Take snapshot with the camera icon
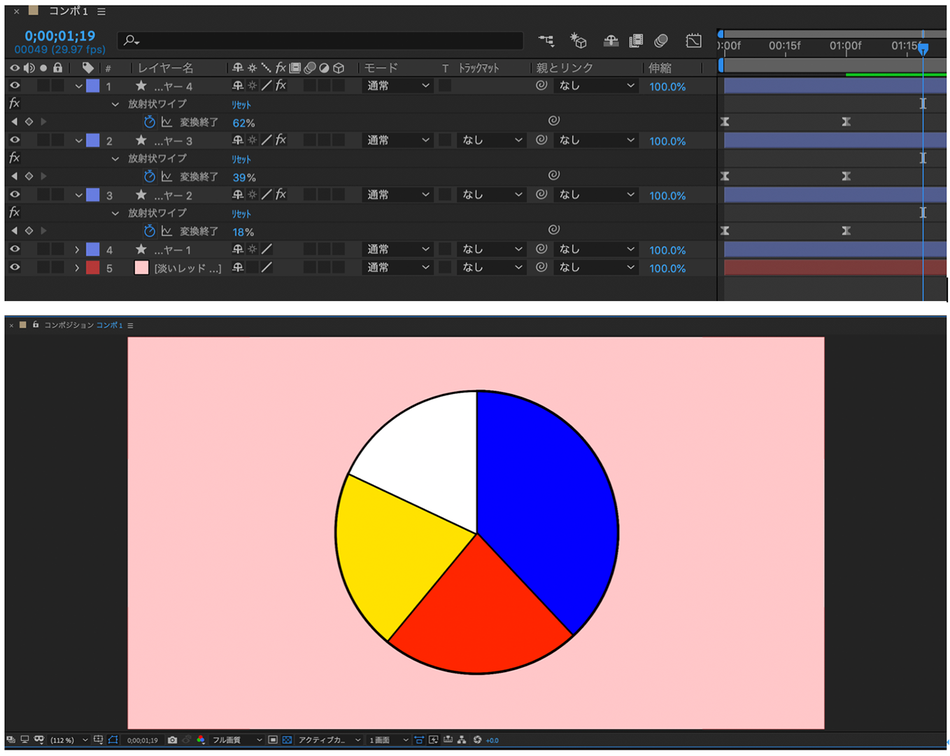 tap(172, 740)
